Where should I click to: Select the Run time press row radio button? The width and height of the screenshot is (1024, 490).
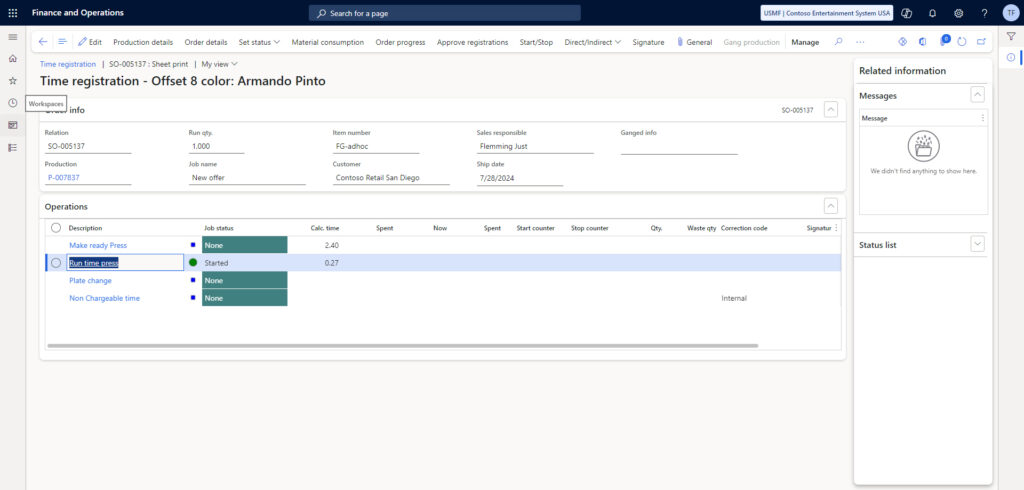coord(56,263)
